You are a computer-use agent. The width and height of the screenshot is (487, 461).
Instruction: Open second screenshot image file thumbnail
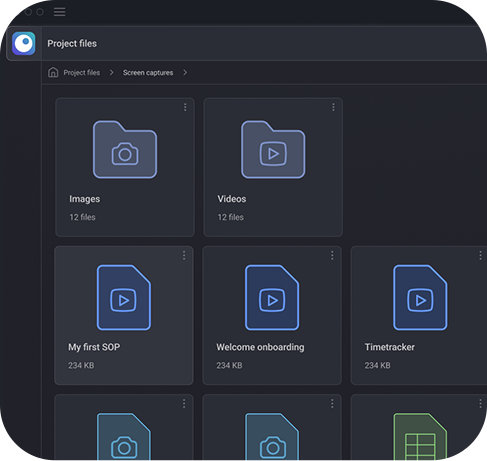272,437
